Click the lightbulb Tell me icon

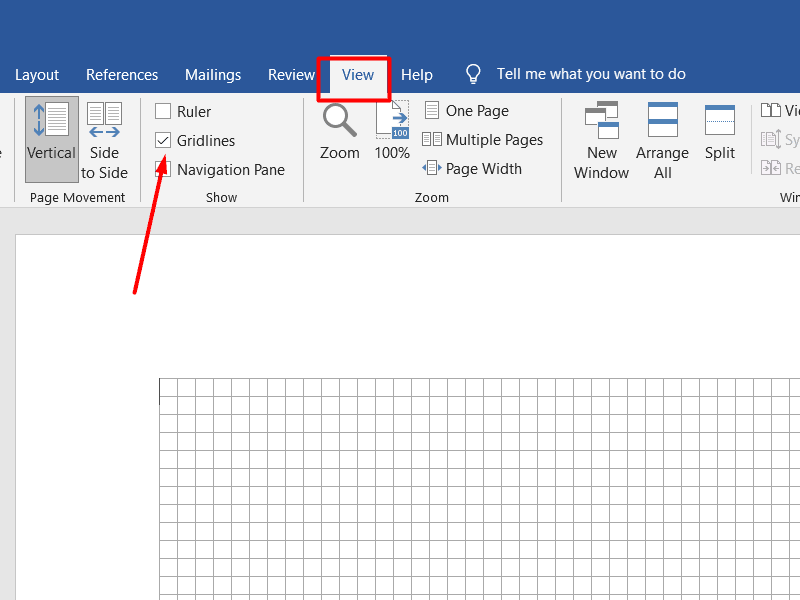474,75
